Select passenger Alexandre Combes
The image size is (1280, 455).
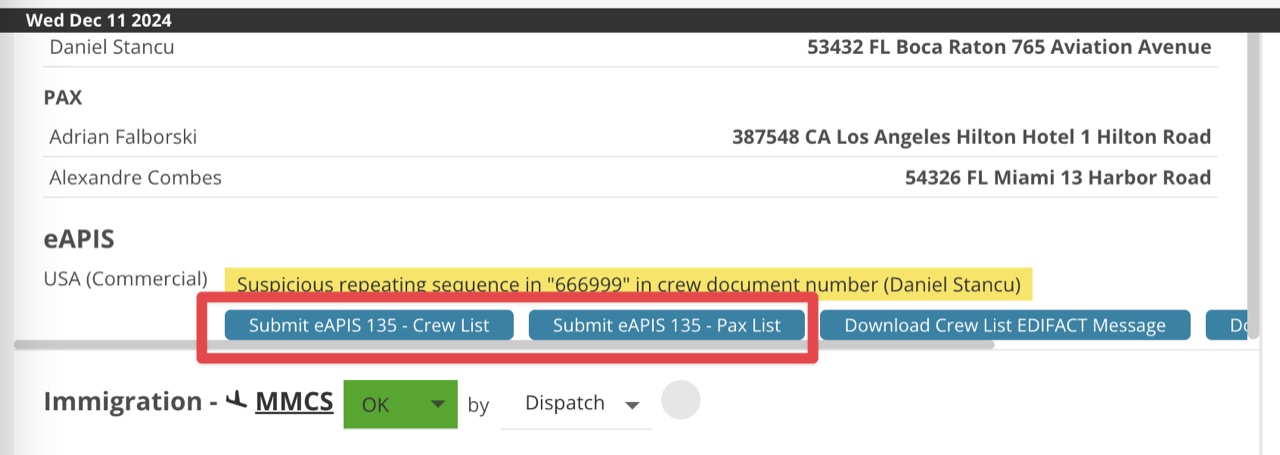[x=136, y=178]
